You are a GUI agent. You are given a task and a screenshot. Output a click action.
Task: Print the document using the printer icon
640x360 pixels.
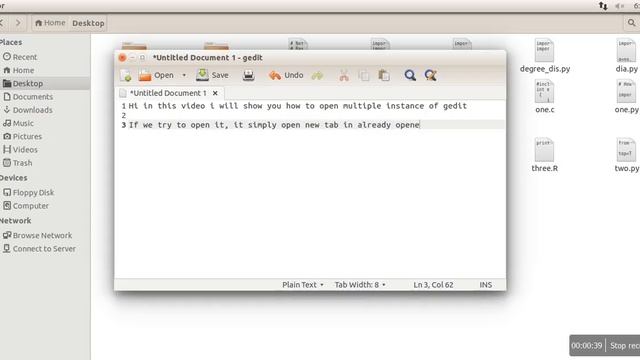(x=249, y=75)
